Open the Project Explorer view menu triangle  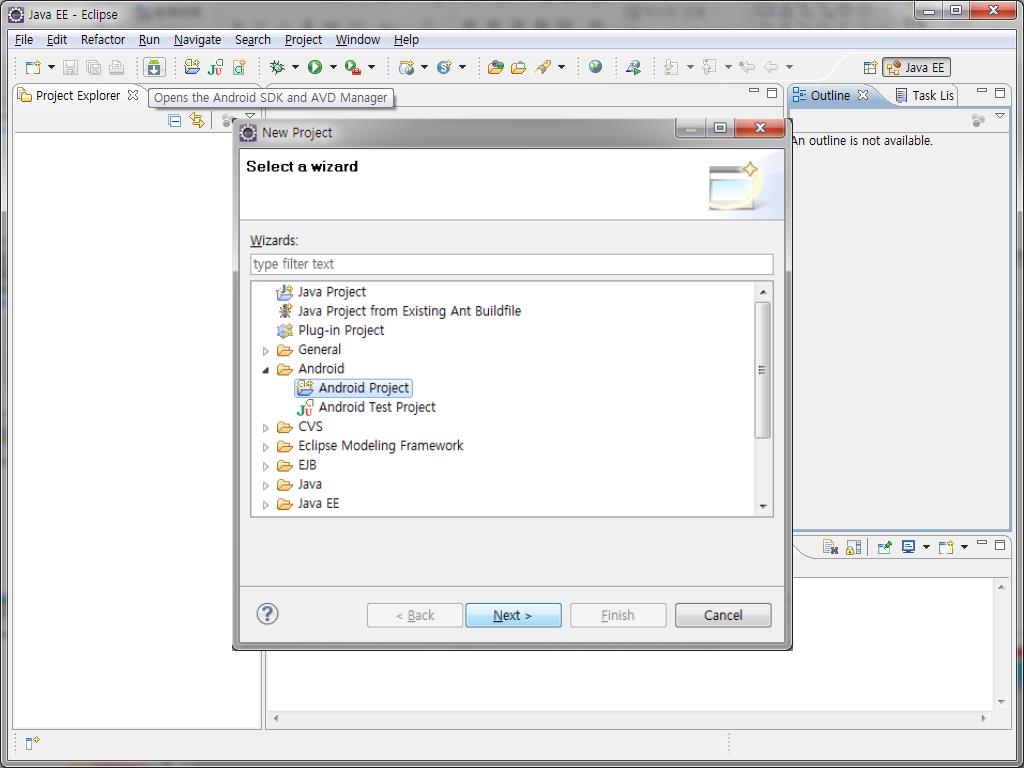pos(249,116)
